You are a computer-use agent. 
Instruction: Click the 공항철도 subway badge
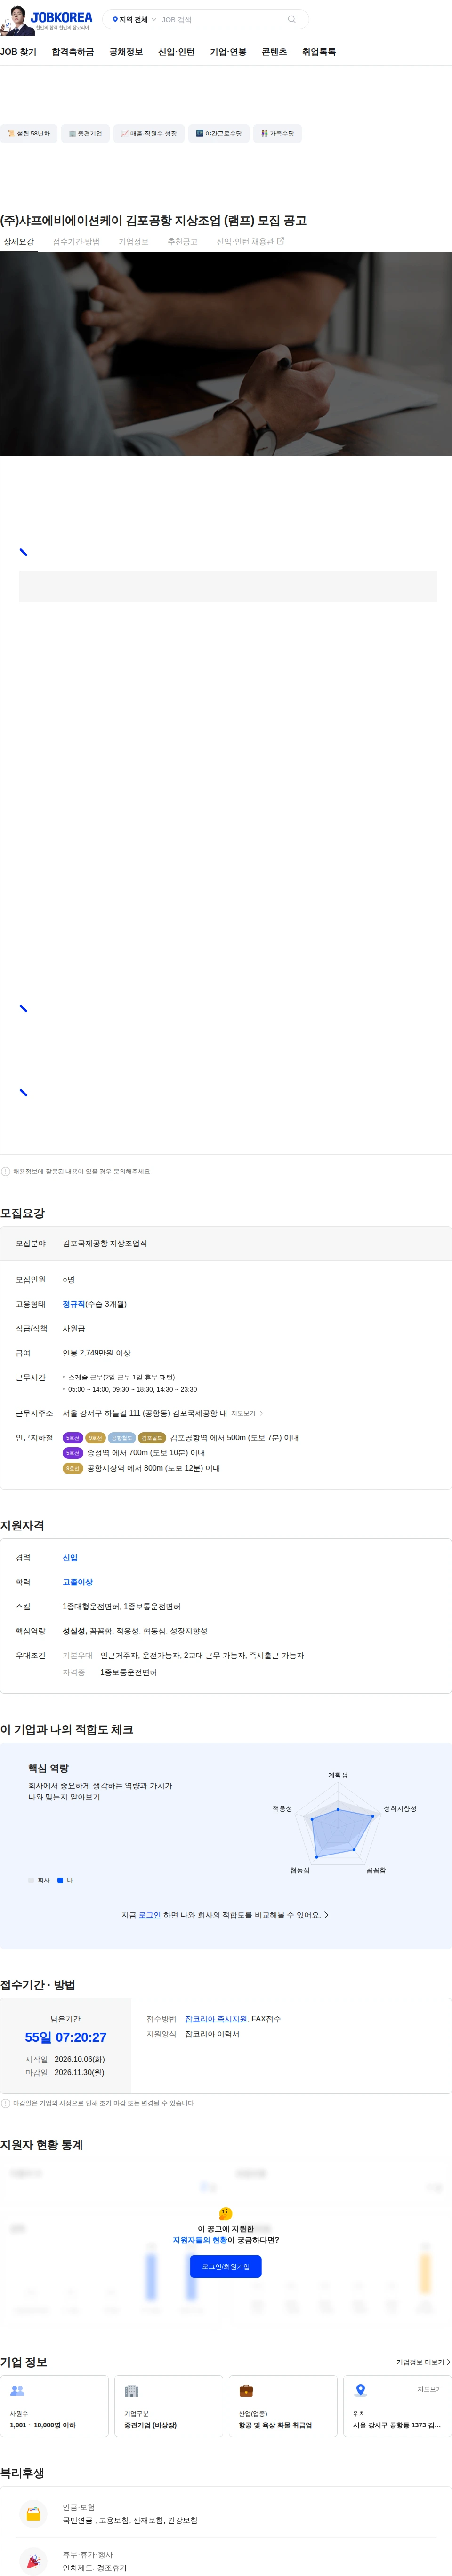pyautogui.click(x=121, y=1437)
